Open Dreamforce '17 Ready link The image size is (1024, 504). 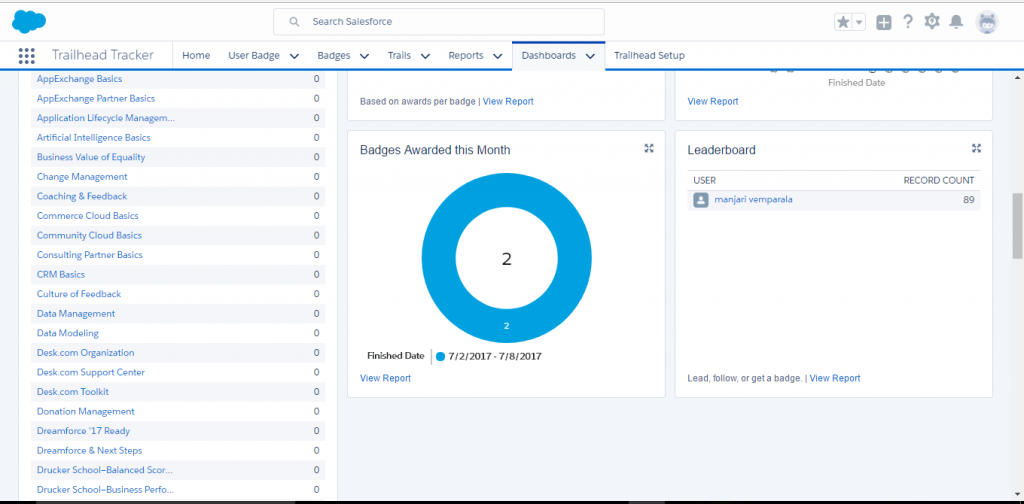84,432
